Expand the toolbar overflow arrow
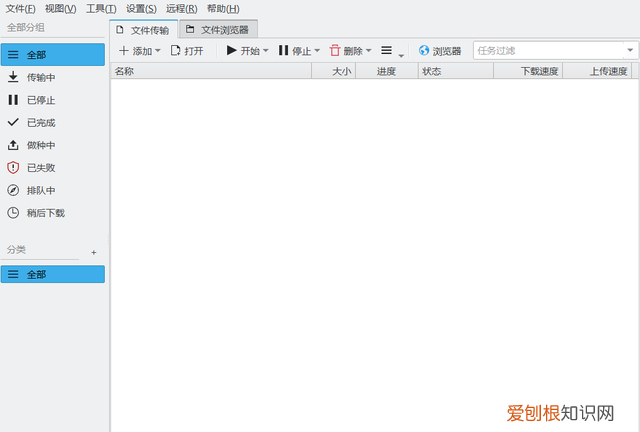640x432 pixels. pyautogui.click(x=401, y=56)
